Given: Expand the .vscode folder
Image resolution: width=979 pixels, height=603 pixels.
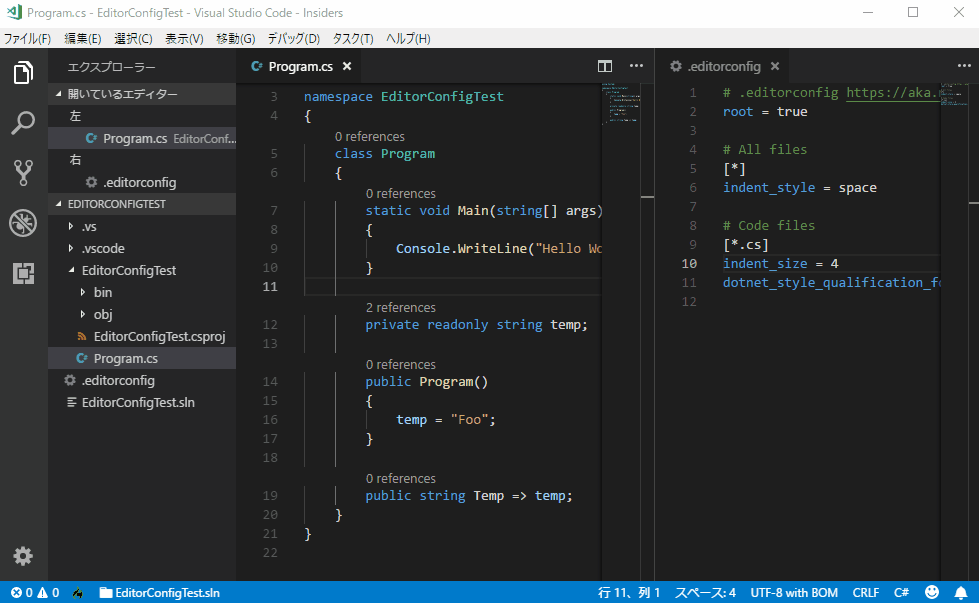Looking at the screenshot, I should pyautogui.click(x=142, y=248).
